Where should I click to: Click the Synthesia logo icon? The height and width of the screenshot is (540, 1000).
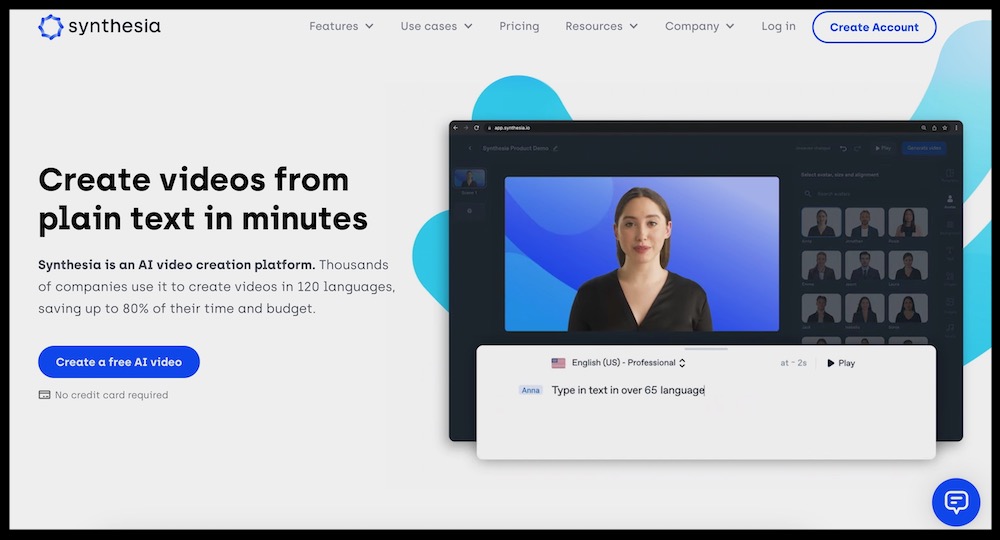(50, 27)
